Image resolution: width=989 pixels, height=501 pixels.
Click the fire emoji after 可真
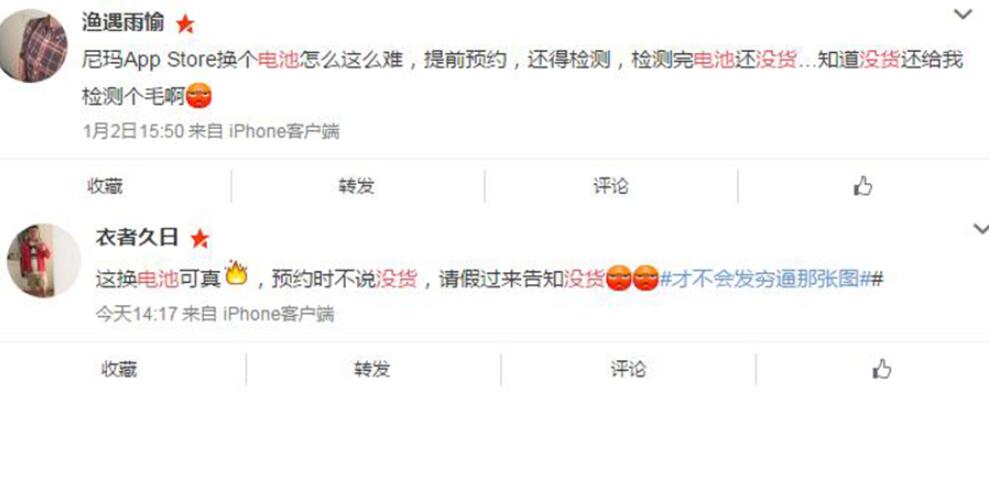pyautogui.click(x=237, y=273)
